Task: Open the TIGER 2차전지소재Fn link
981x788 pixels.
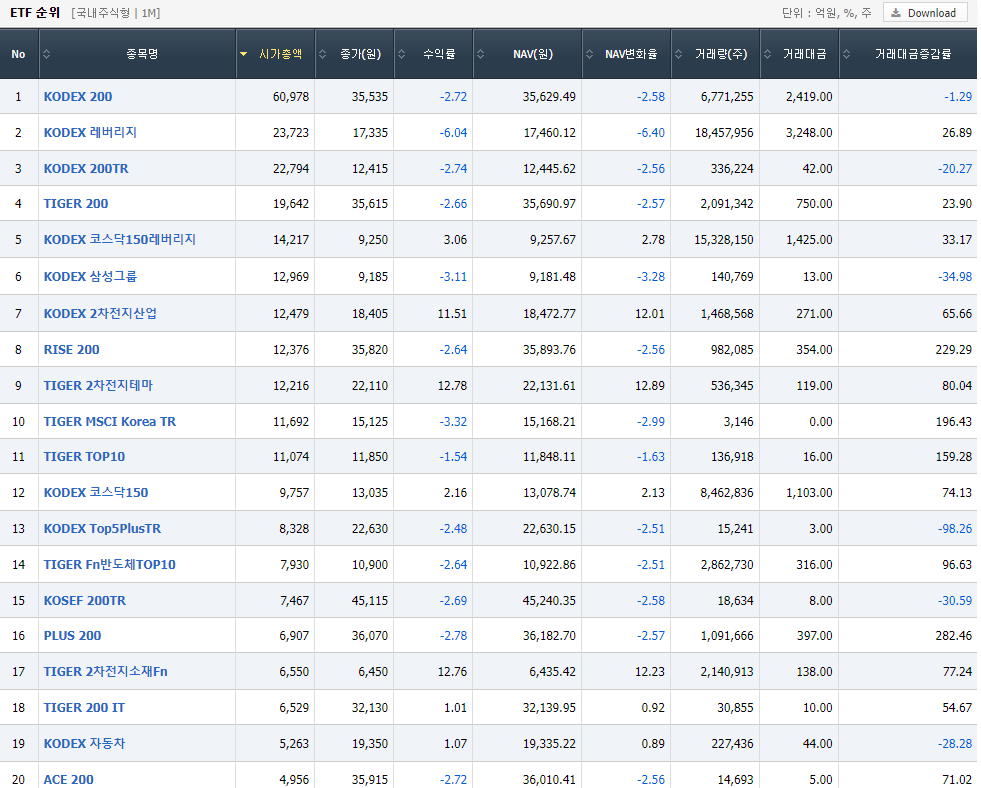Action: point(106,672)
